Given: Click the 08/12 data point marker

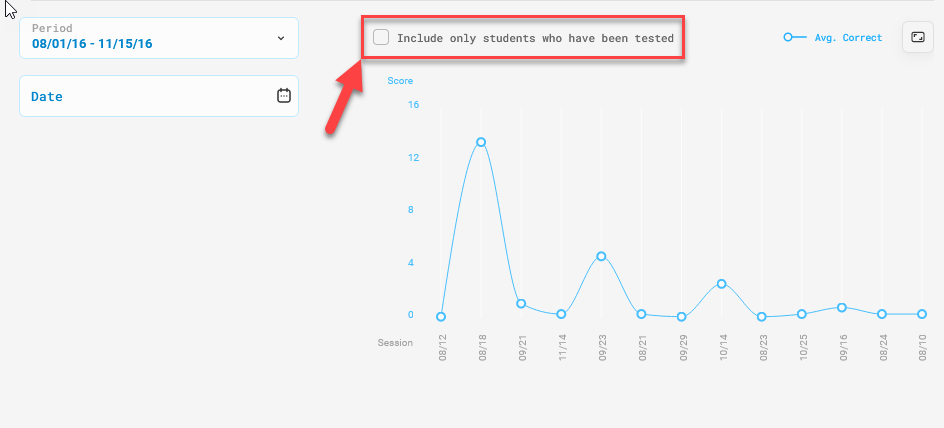Looking at the screenshot, I should tap(441, 317).
